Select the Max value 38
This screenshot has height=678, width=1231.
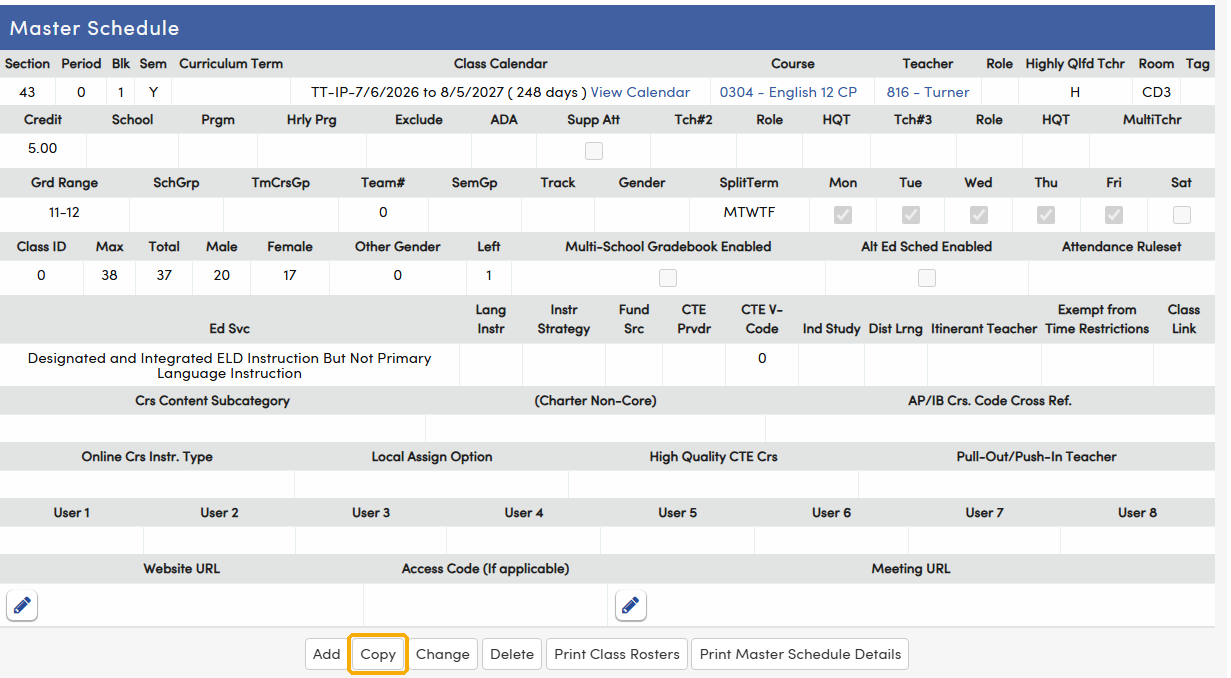pyautogui.click(x=110, y=275)
